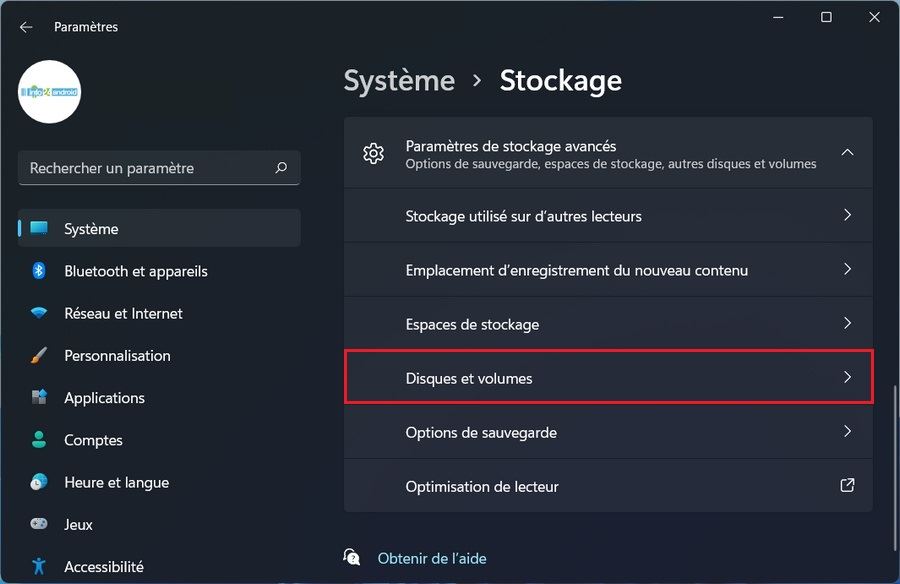Image resolution: width=900 pixels, height=584 pixels.
Task: Select Applications in the sidebar
Action: coord(104,397)
